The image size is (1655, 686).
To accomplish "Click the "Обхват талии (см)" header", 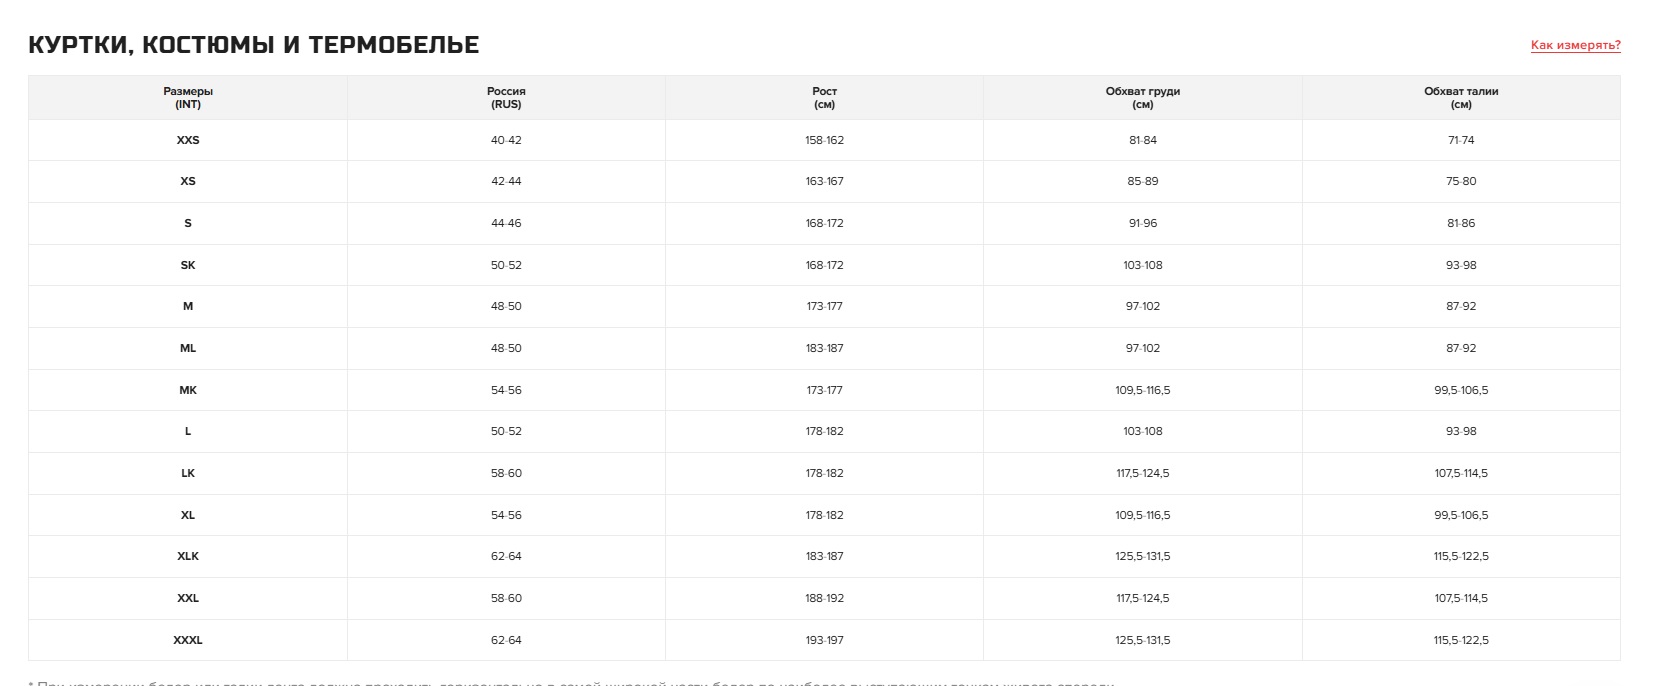I will 1460,97.
